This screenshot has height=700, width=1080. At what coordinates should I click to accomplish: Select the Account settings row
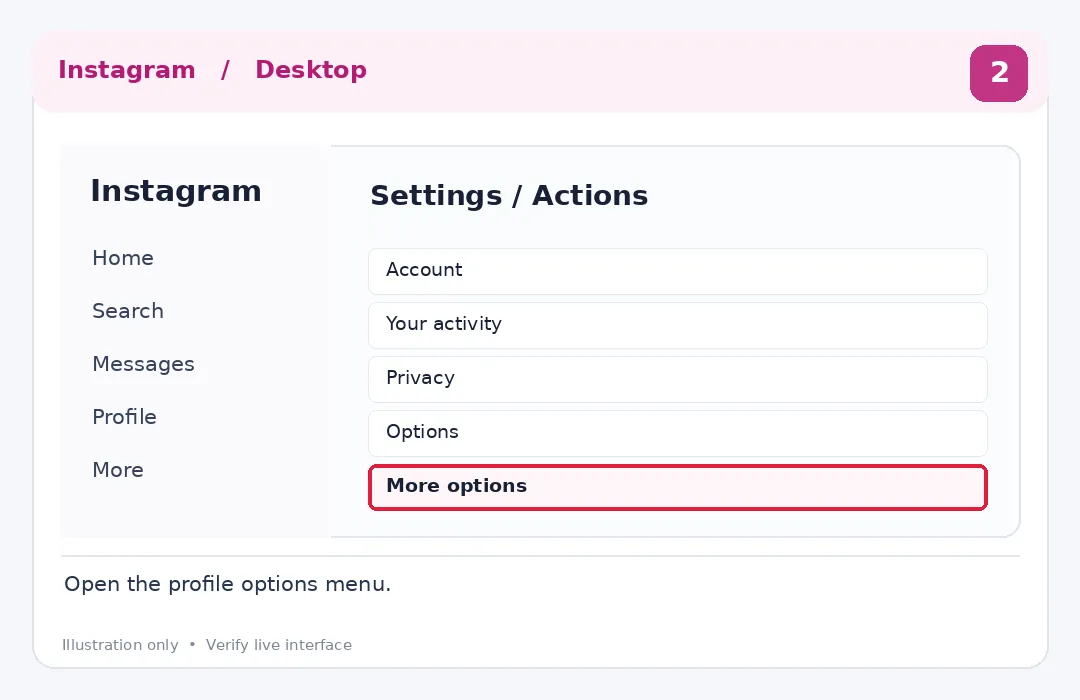678,271
